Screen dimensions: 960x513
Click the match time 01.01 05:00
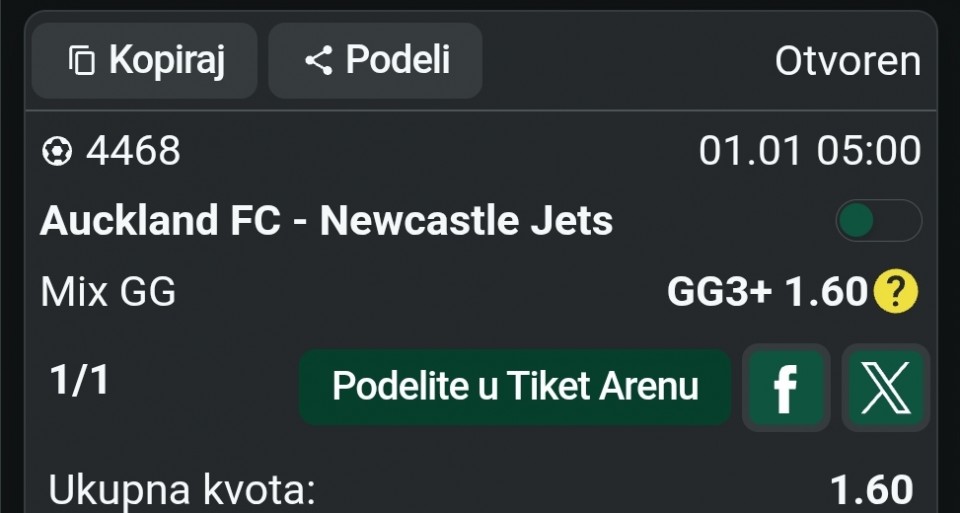point(809,151)
